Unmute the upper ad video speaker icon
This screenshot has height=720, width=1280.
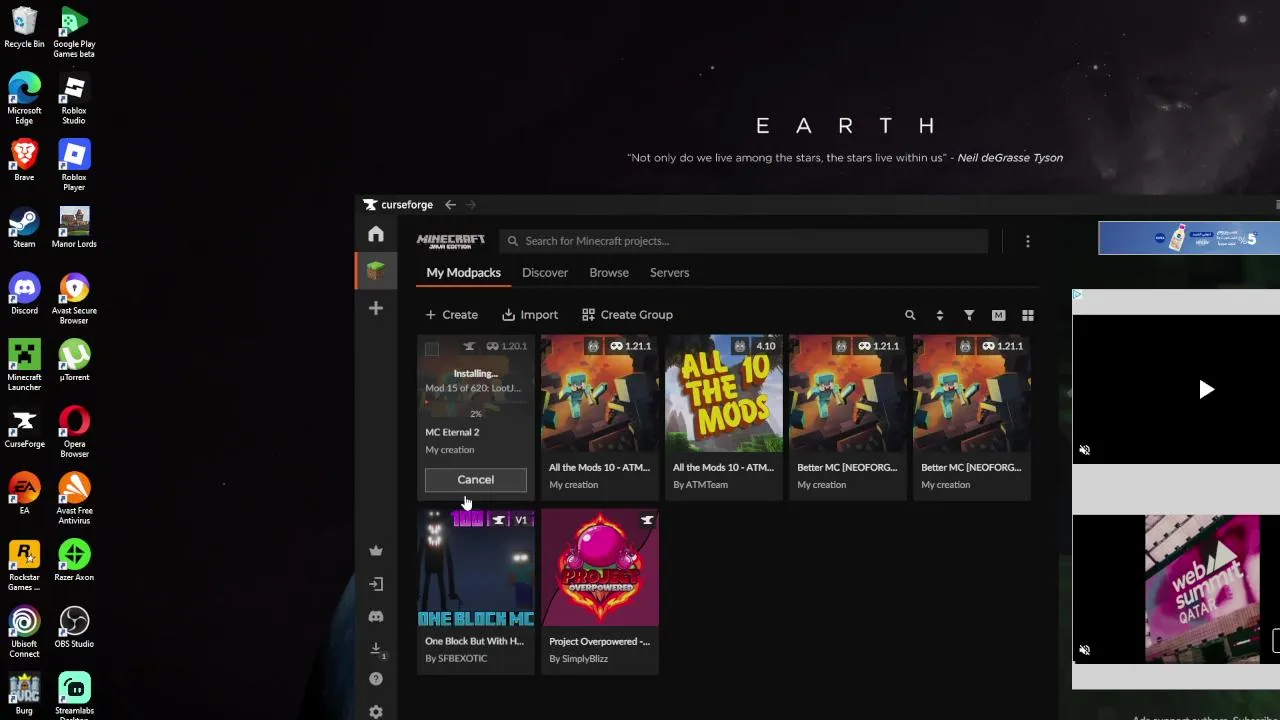click(1085, 450)
